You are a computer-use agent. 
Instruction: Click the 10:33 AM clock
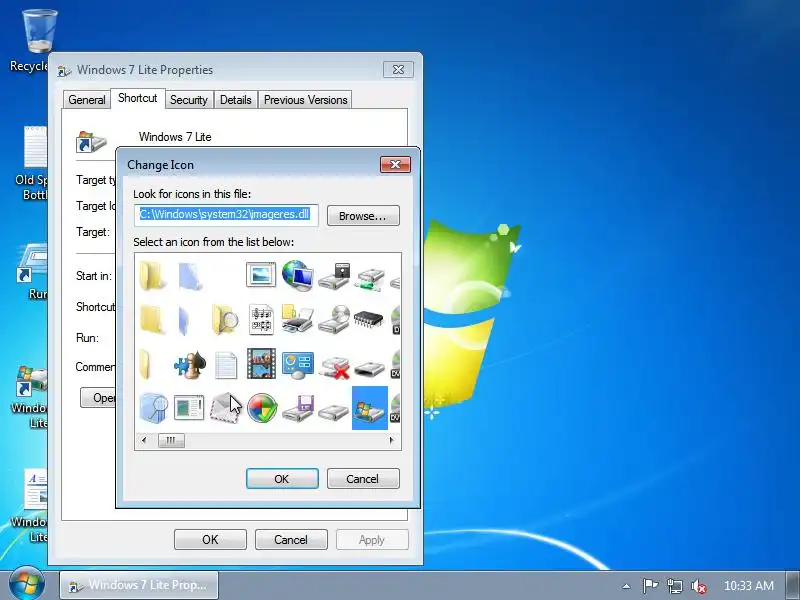[x=748, y=586]
